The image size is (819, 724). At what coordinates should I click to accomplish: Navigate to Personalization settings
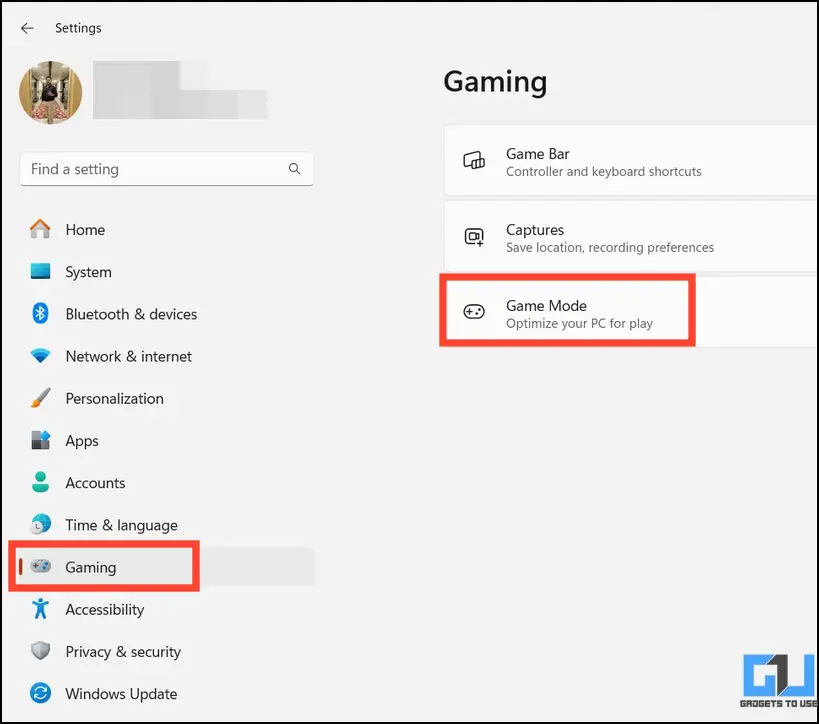pyautogui.click(x=167, y=399)
